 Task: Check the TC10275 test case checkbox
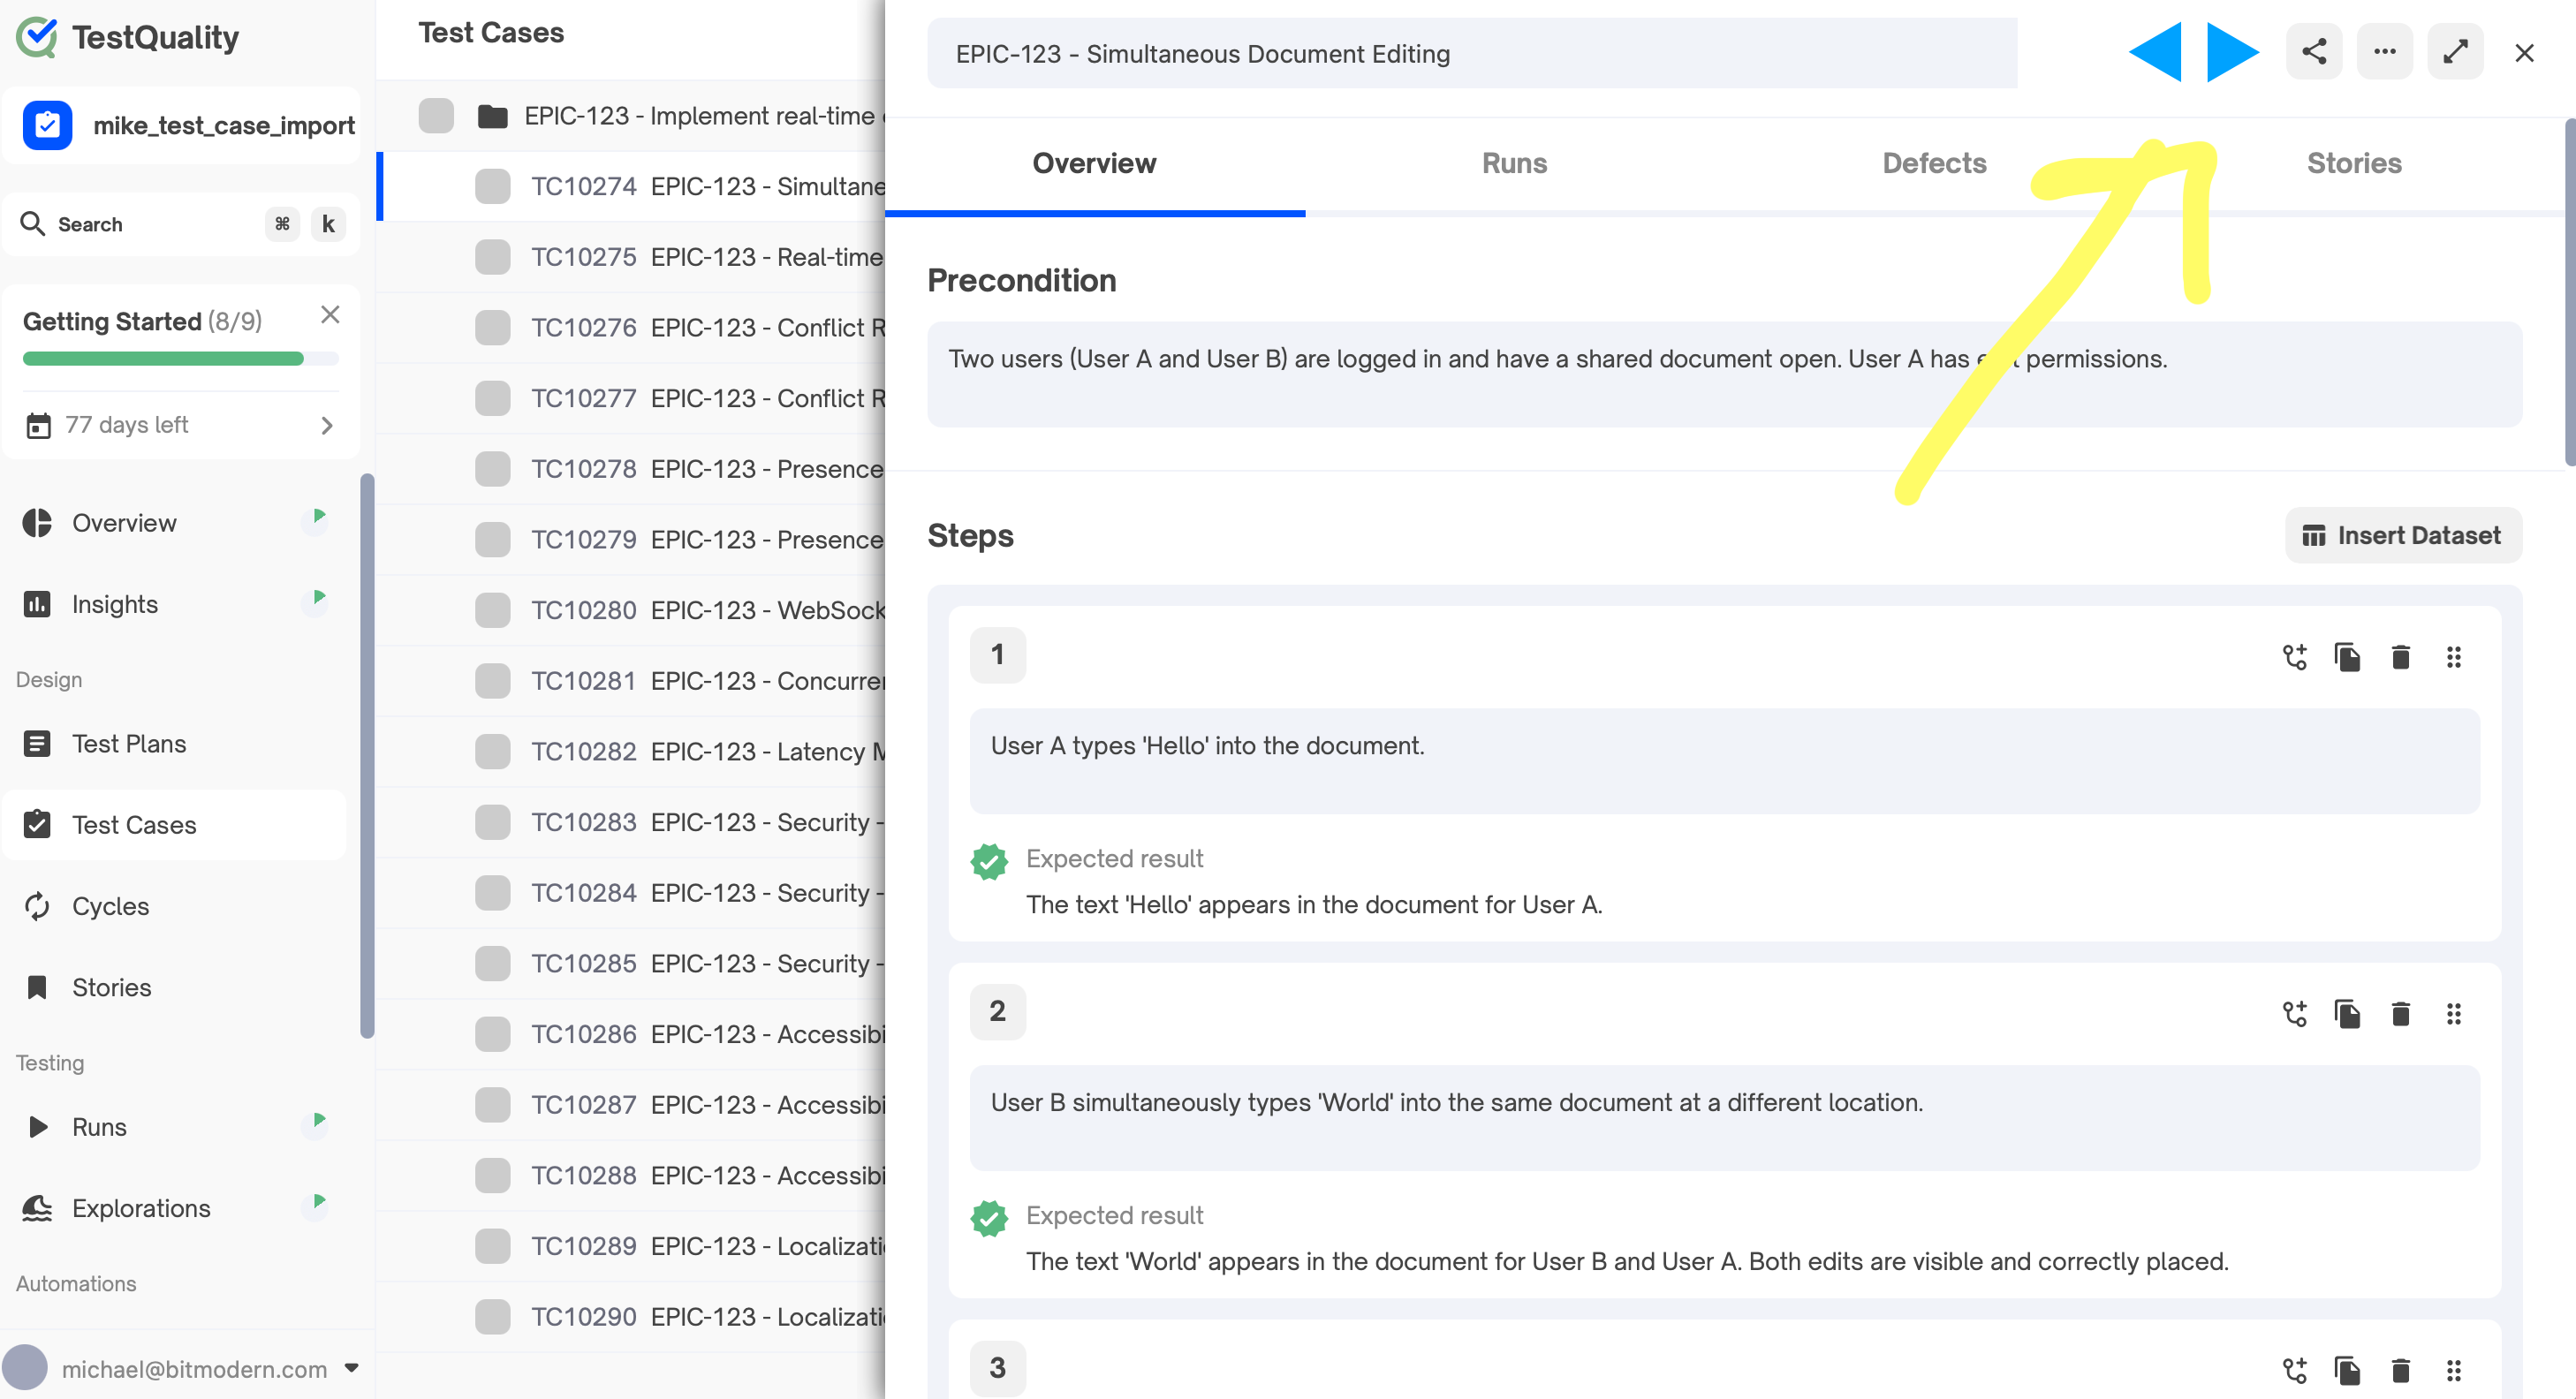click(x=492, y=257)
